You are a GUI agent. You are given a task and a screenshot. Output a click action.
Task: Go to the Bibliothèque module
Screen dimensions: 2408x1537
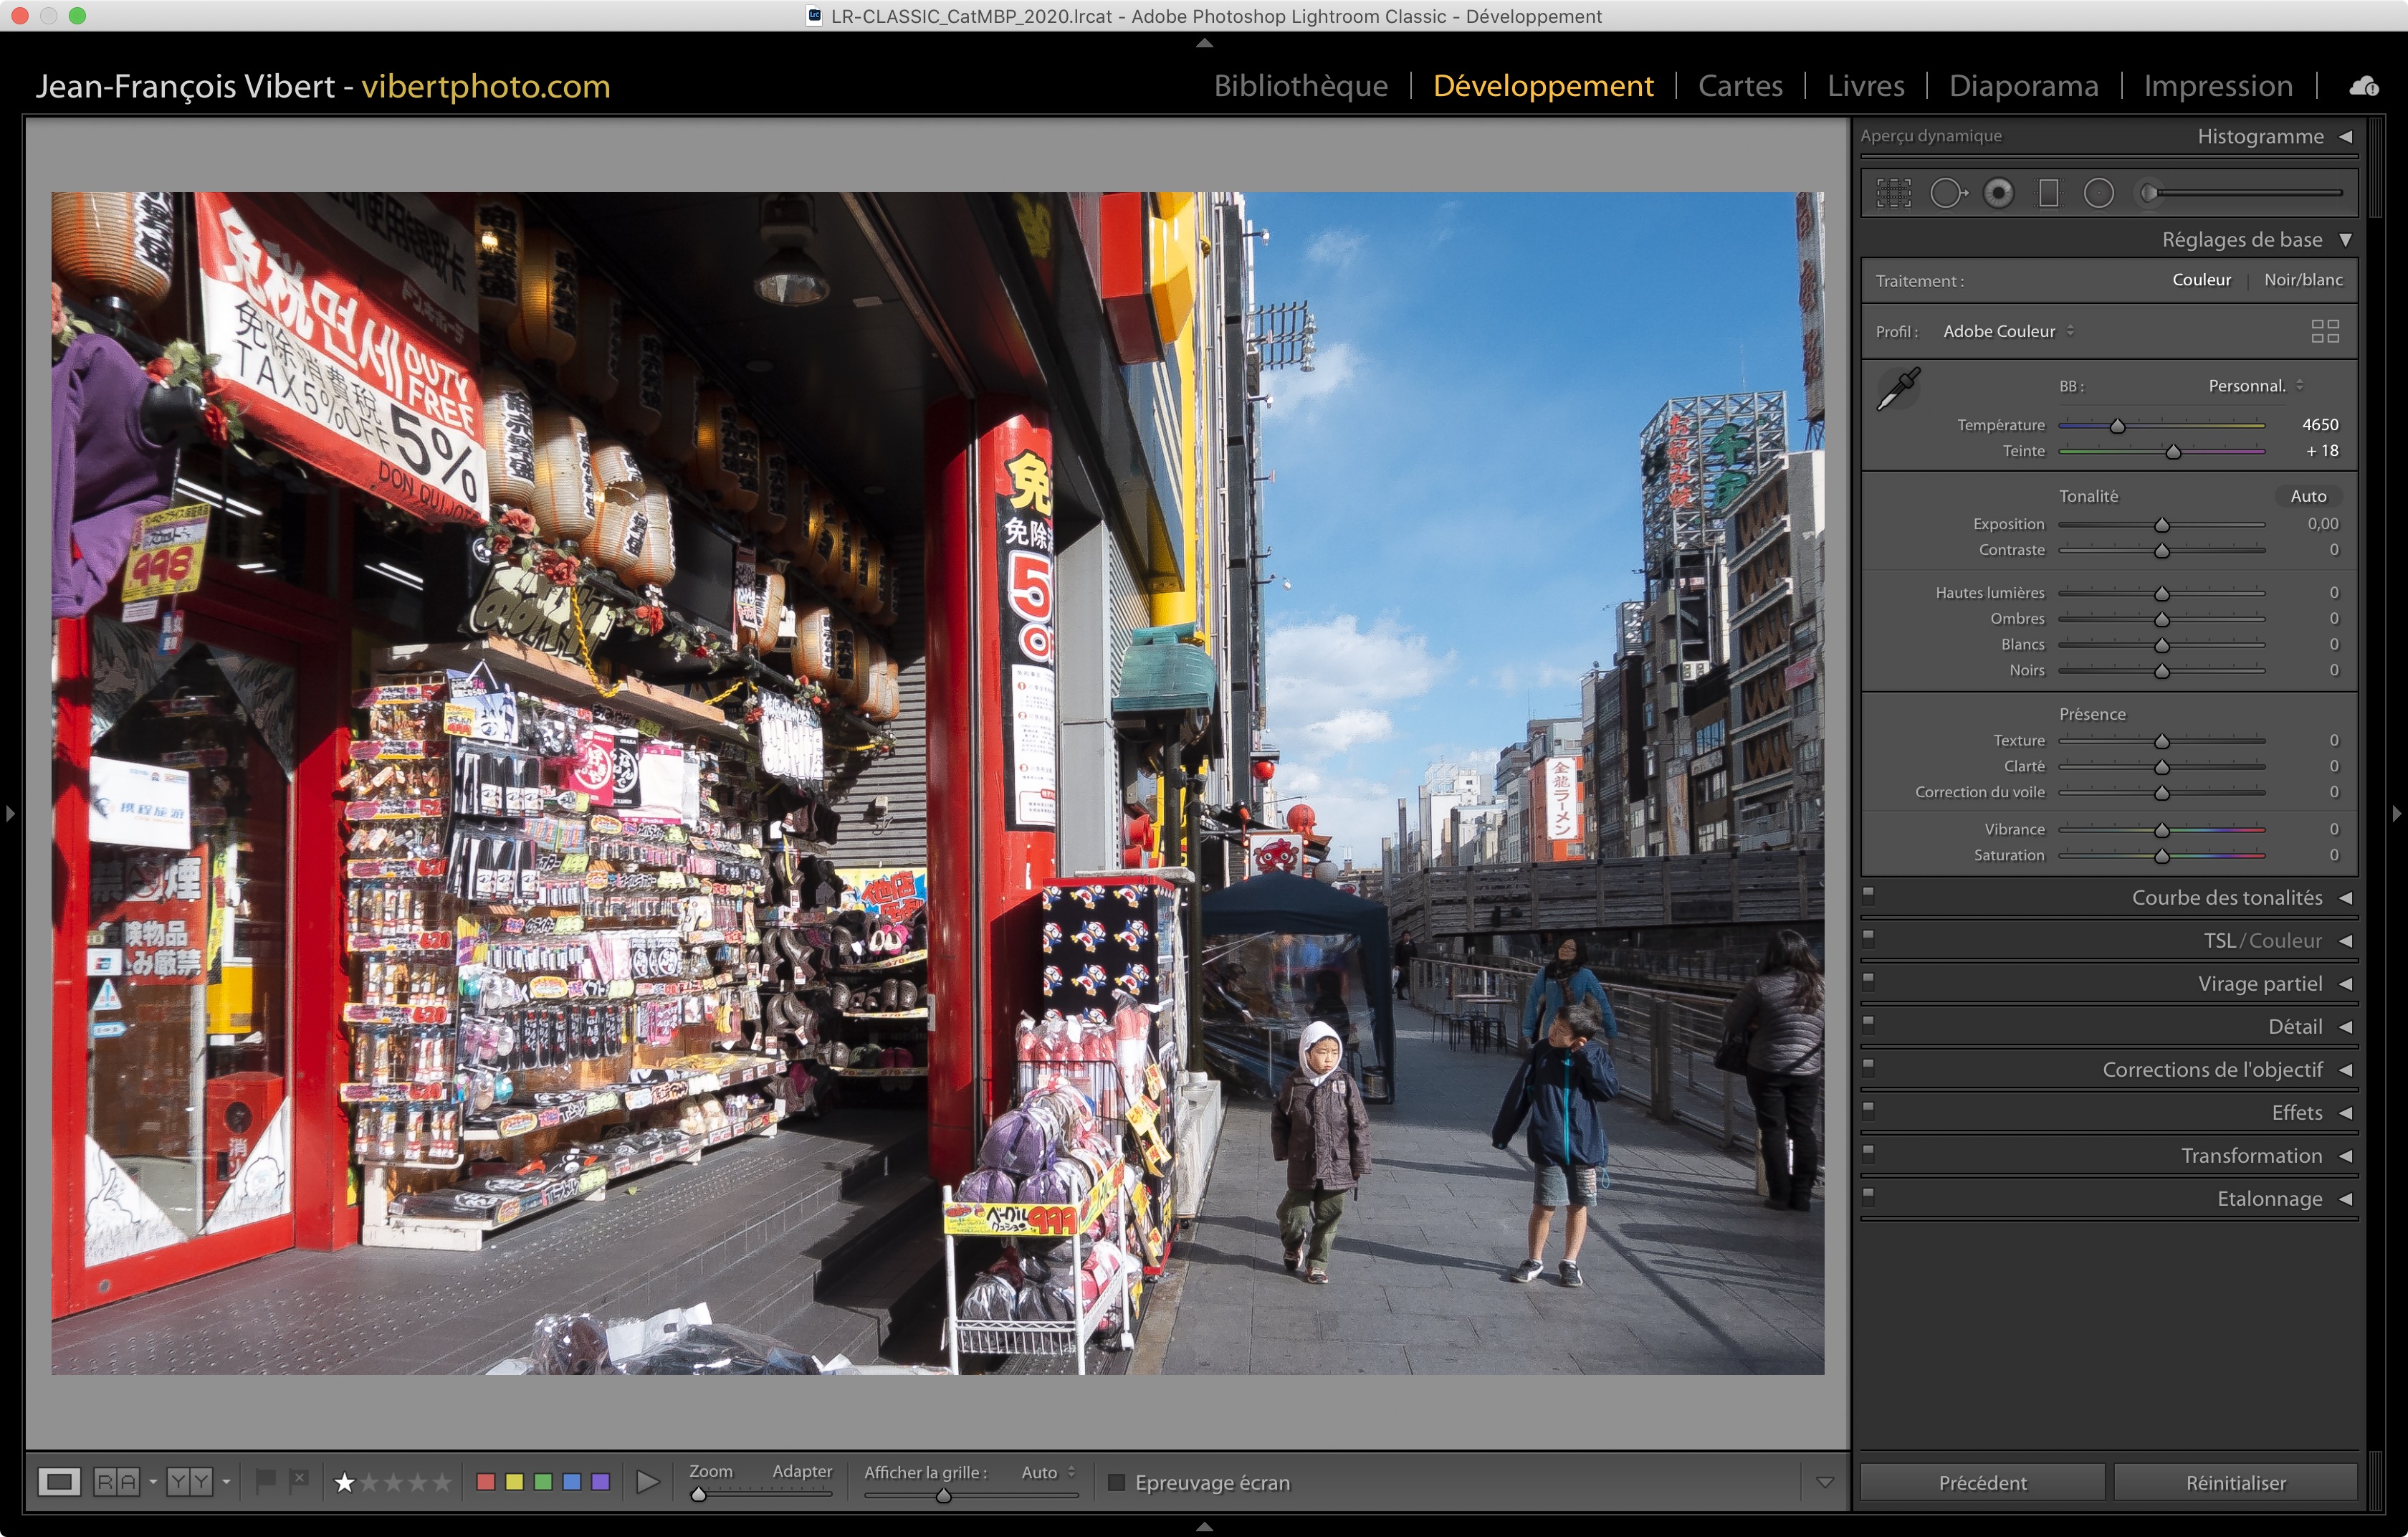[1300, 86]
